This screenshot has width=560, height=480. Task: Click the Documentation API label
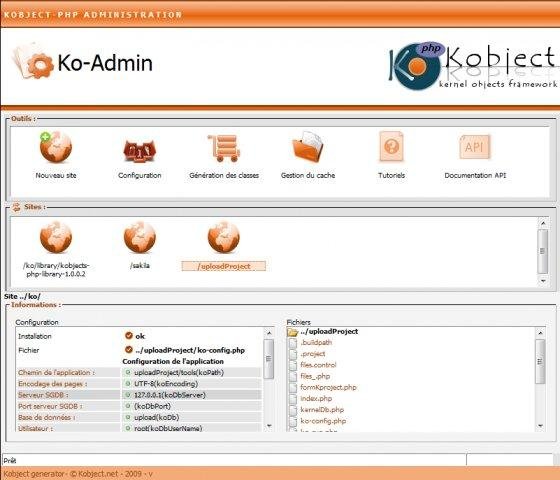(x=475, y=175)
